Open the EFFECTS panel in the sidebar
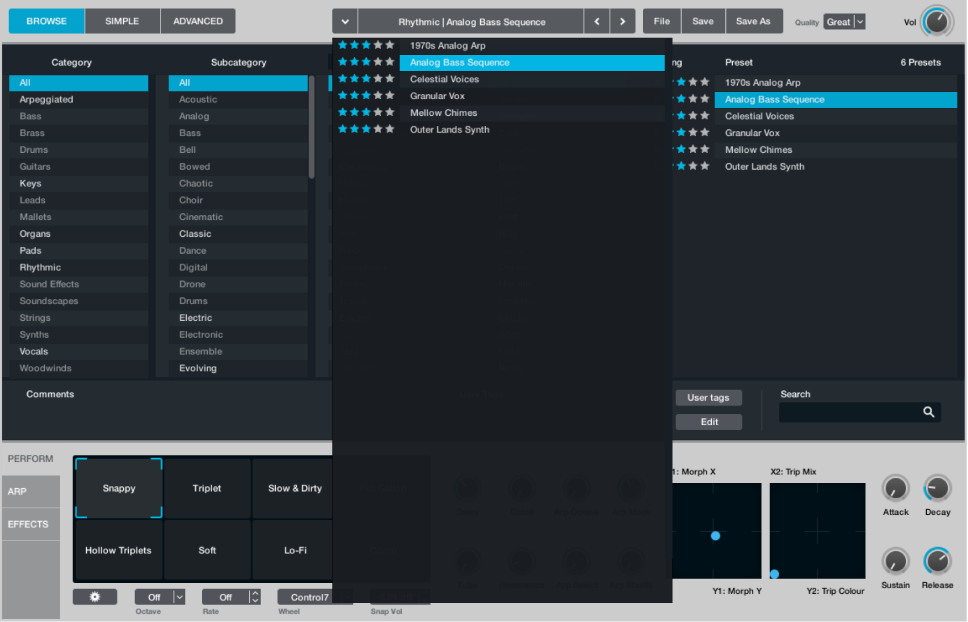 coord(30,523)
